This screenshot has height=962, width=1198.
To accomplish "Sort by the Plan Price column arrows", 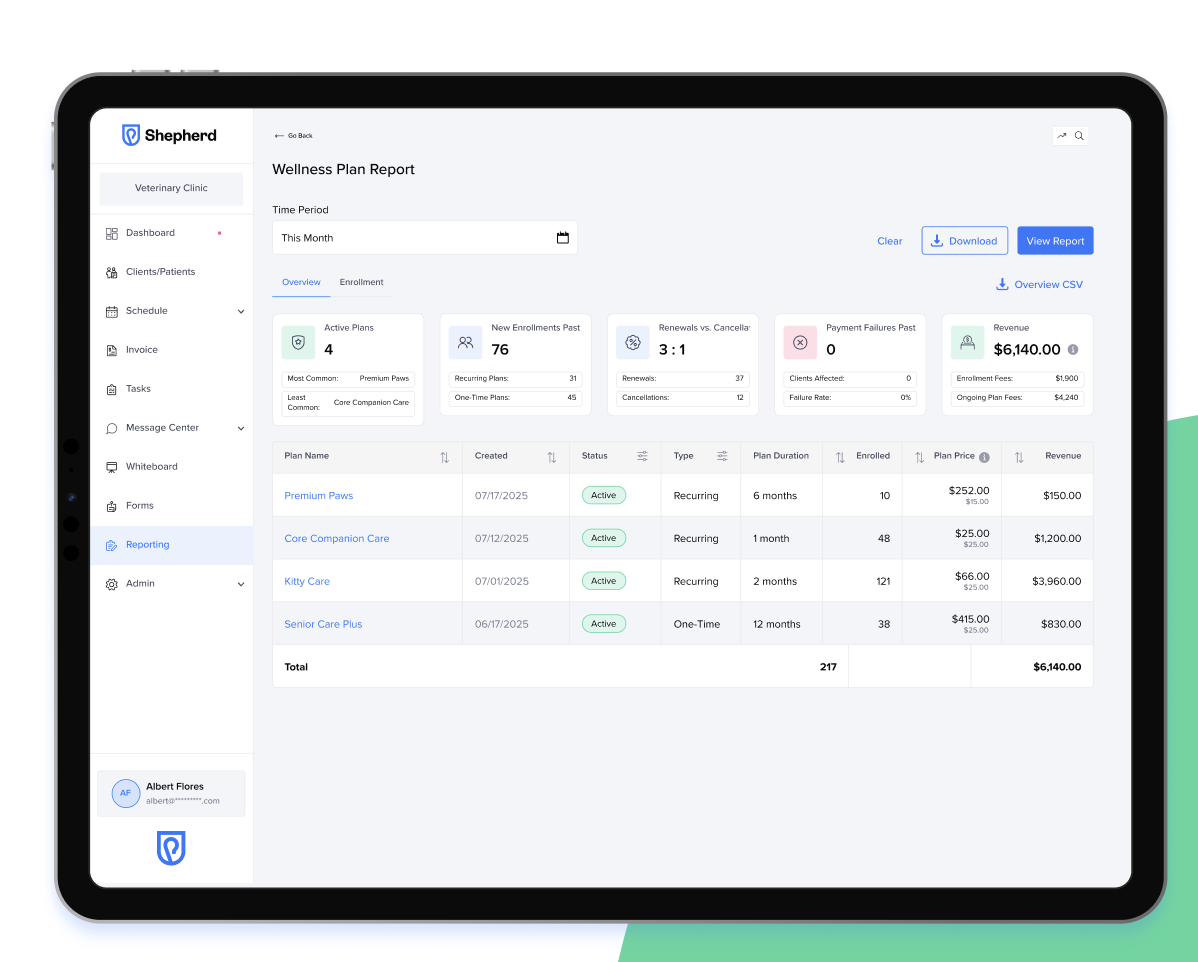I will point(920,457).
